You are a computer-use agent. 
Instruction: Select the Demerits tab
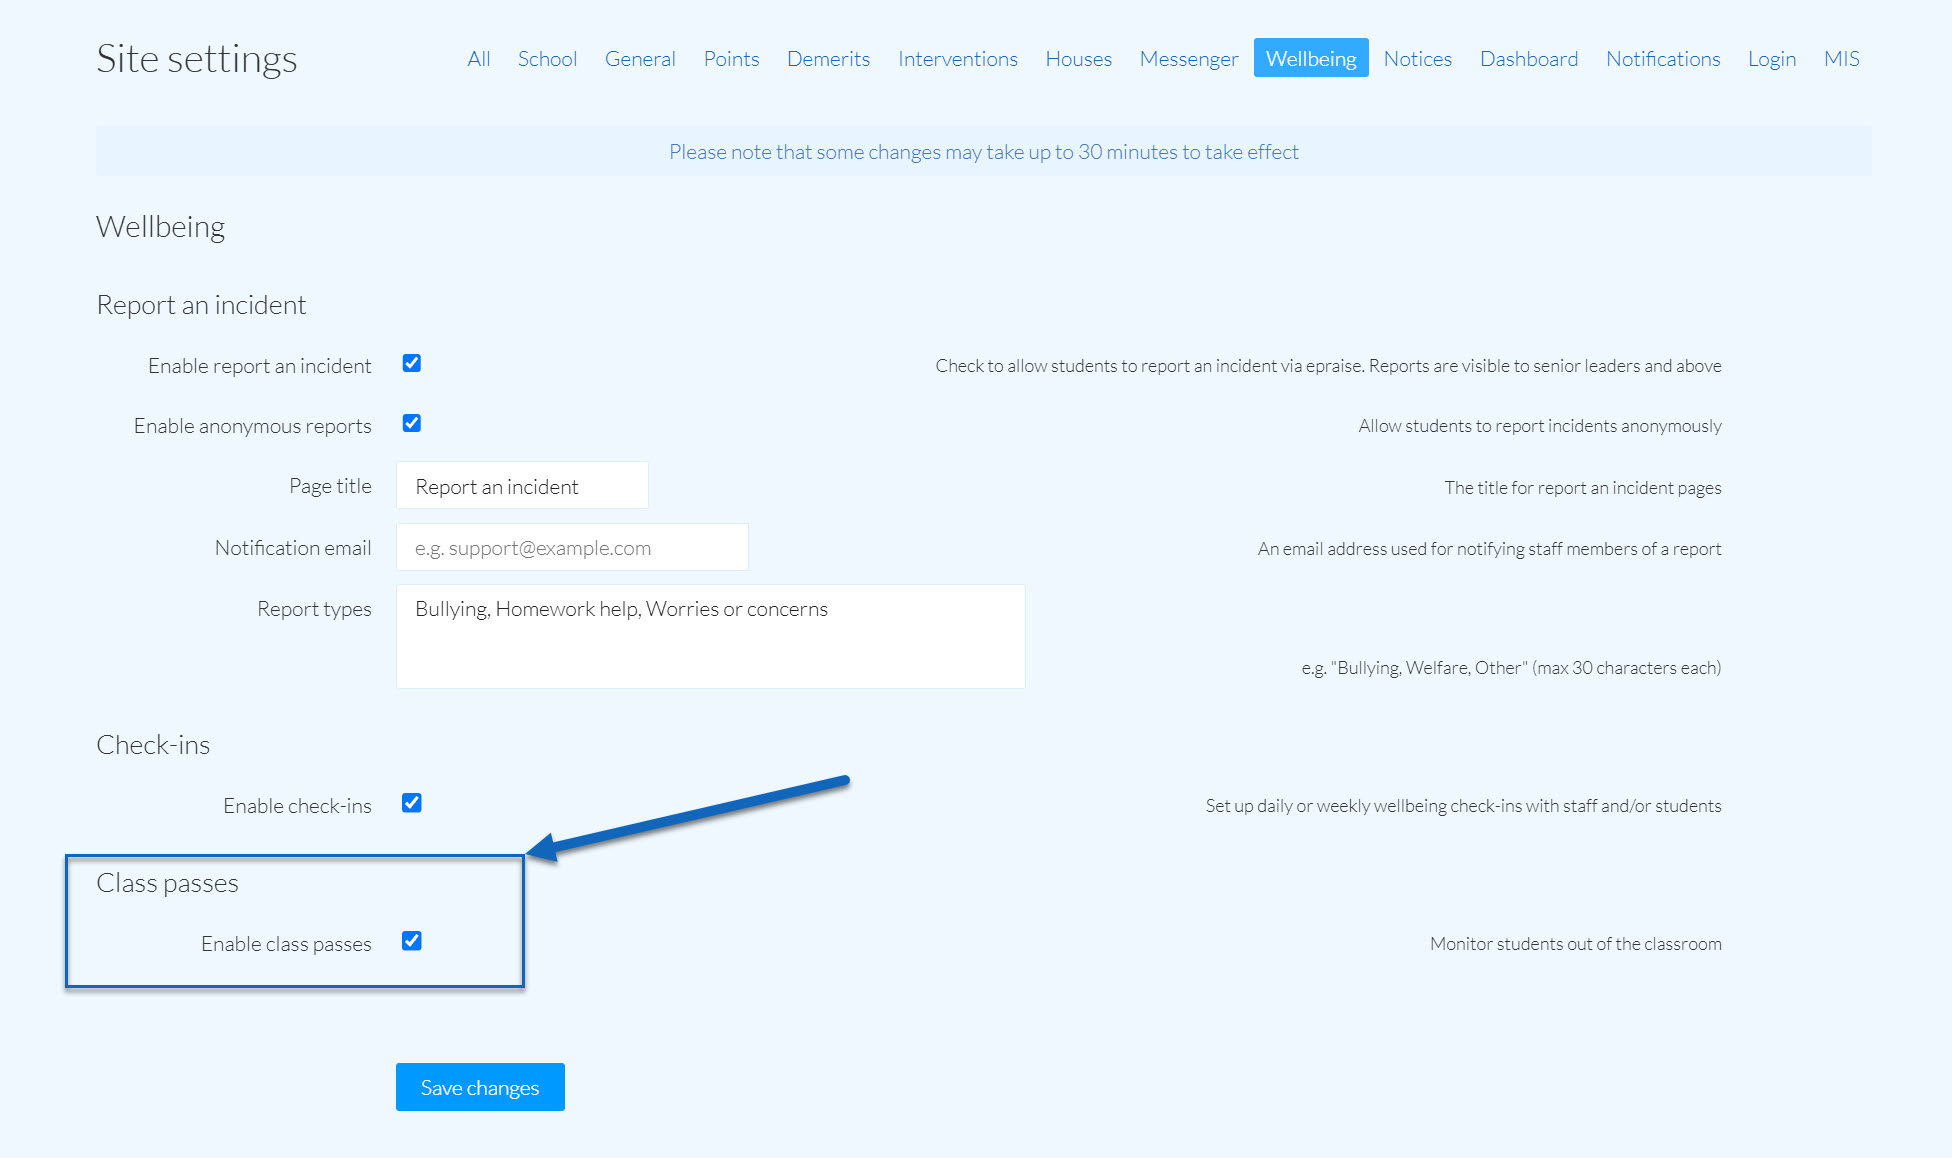828,59
